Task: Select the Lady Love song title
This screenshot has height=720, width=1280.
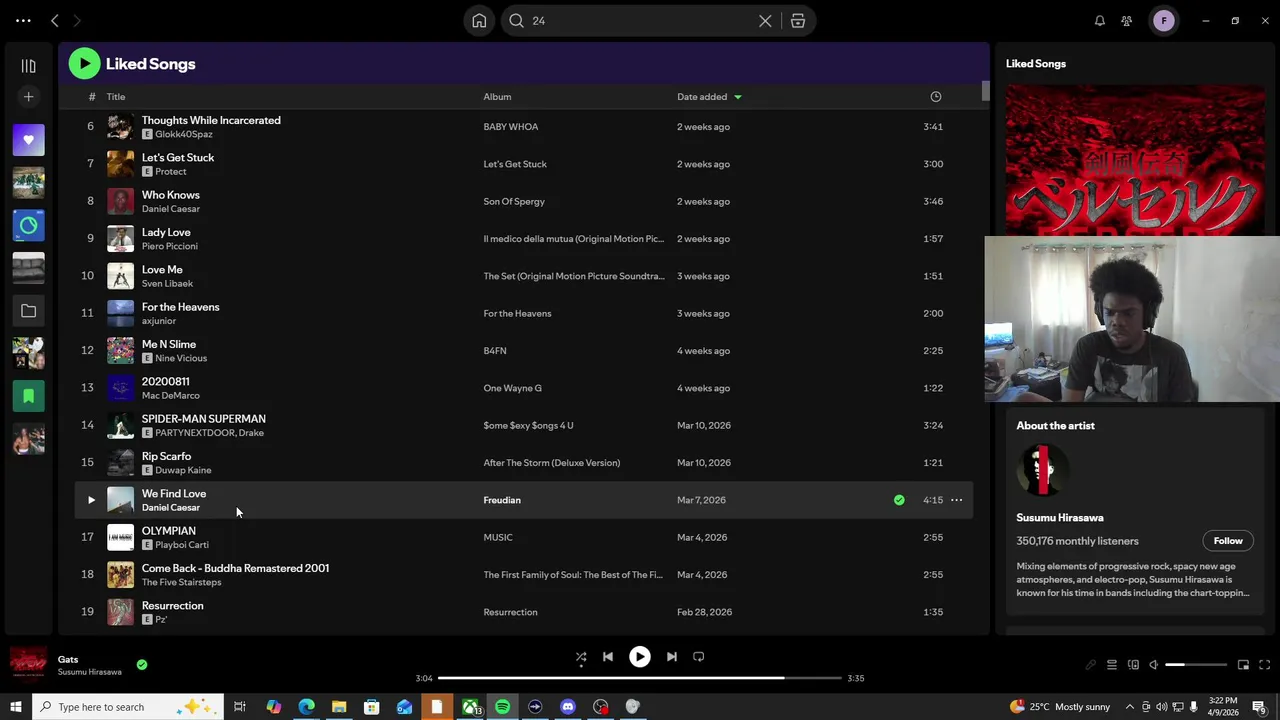Action: point(166,232)
